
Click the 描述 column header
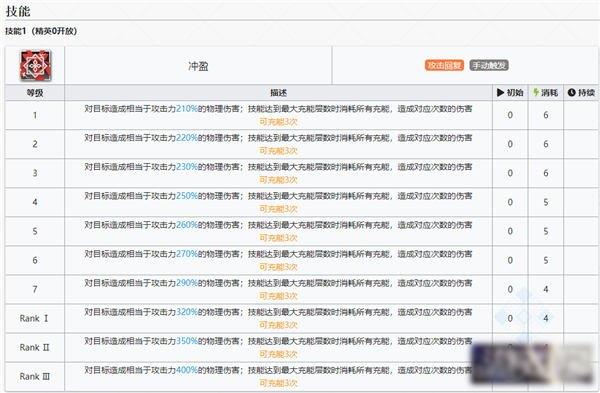(278, 93)
